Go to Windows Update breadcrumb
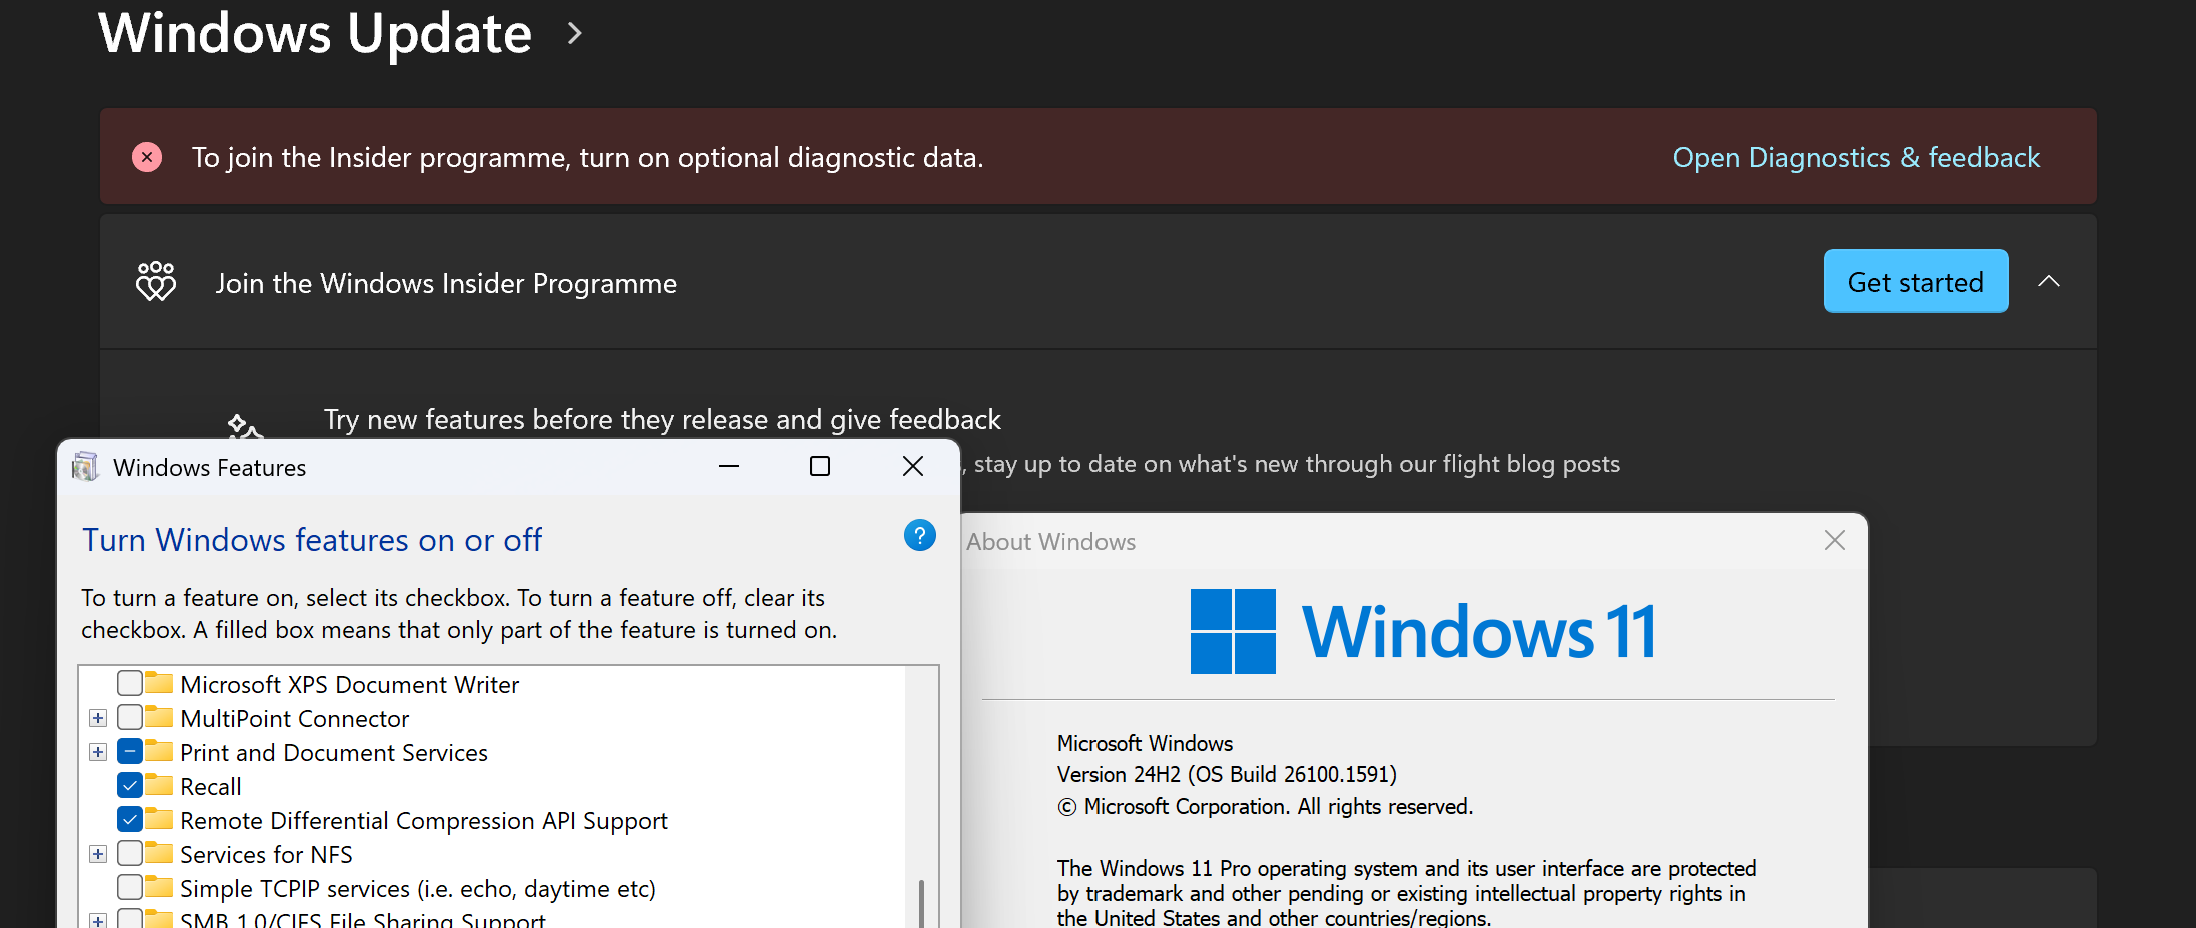Image resolution: width=2196 pixels, height=928 pixels. 315,34
